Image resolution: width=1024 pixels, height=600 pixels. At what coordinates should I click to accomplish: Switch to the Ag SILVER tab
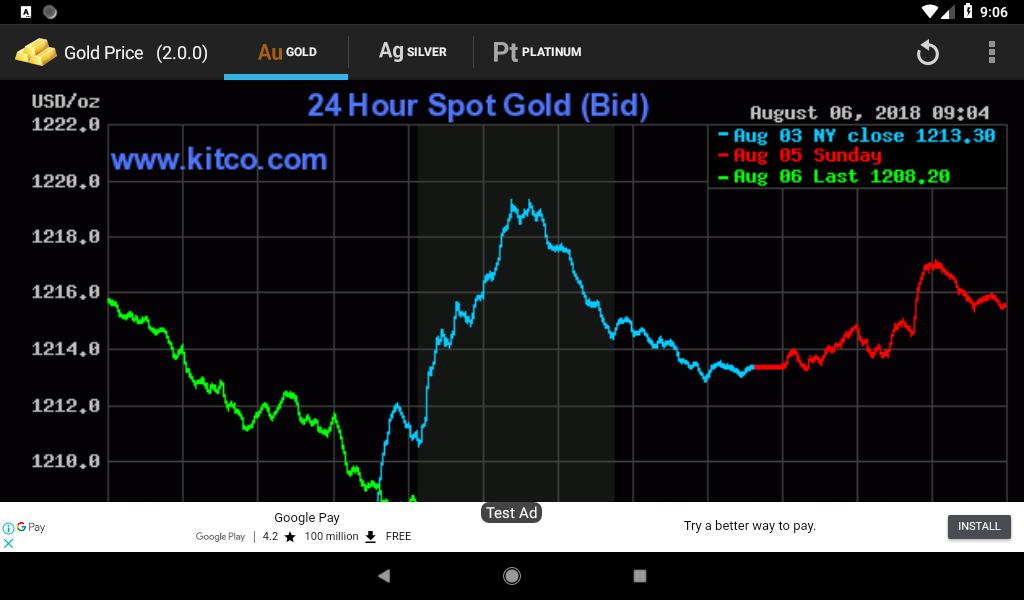pyautogui.click(x=412, y=51)
